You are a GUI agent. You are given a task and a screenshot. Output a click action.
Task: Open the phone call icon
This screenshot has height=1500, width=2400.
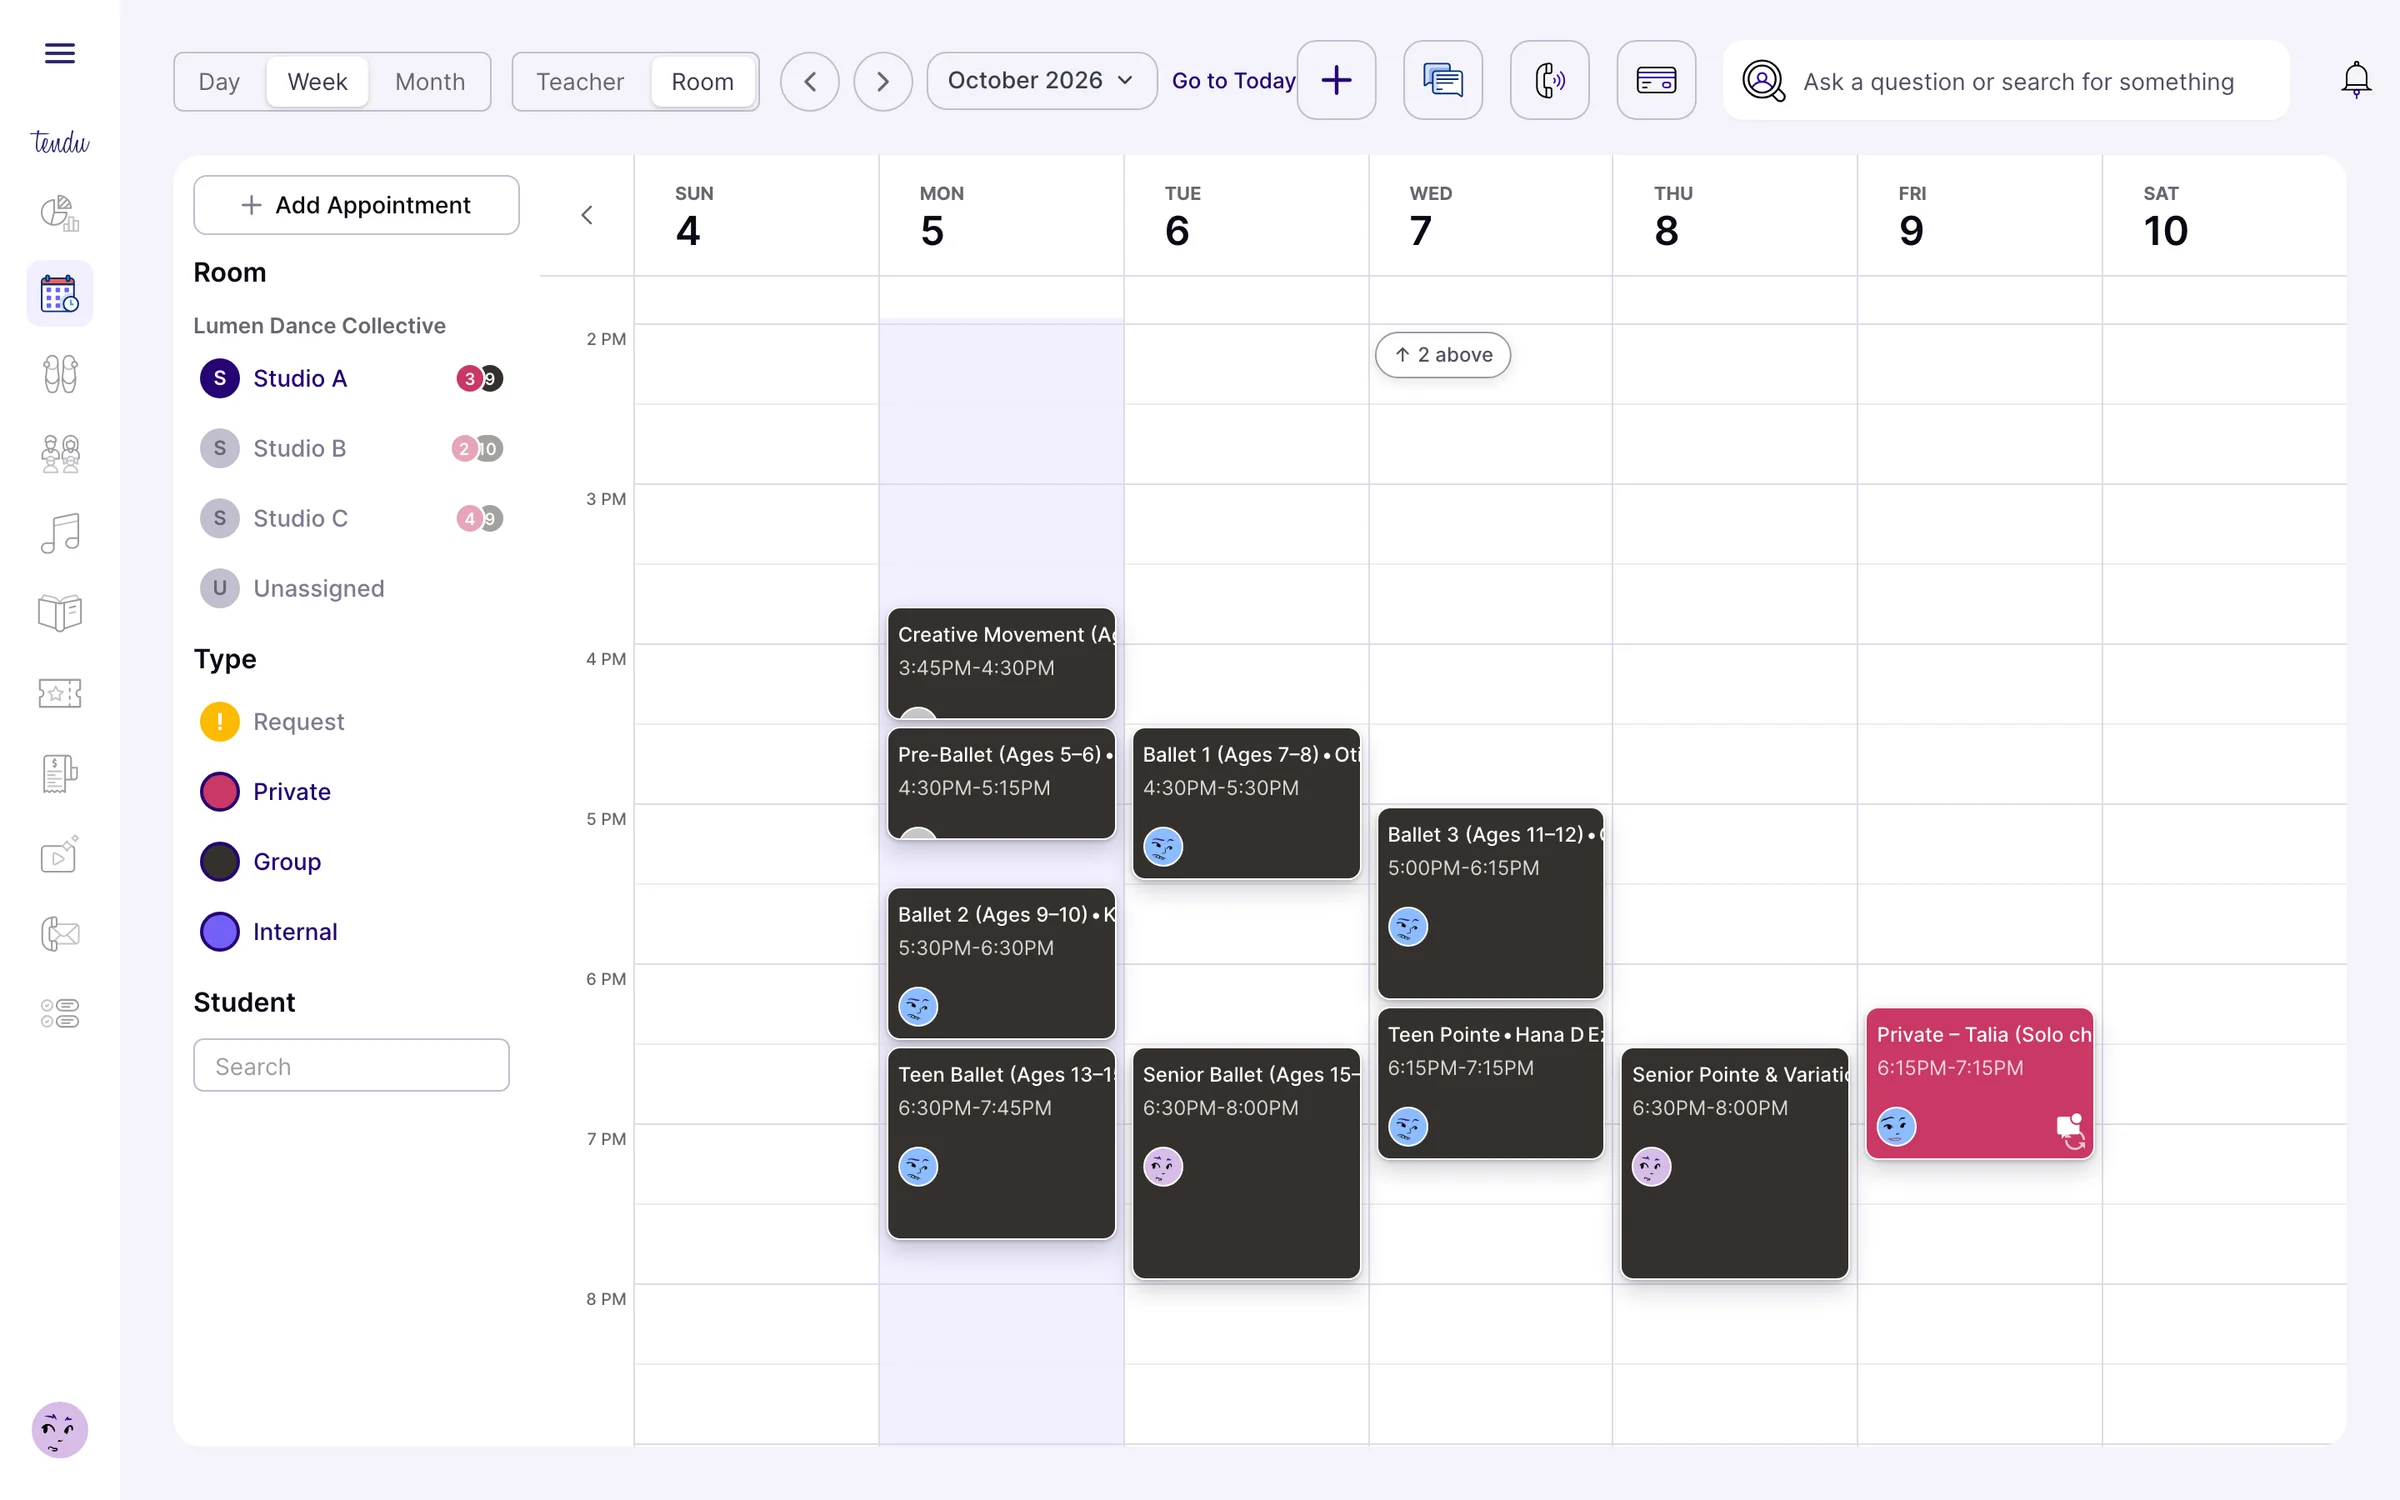pyautogui.click(x=1550, y=80)
